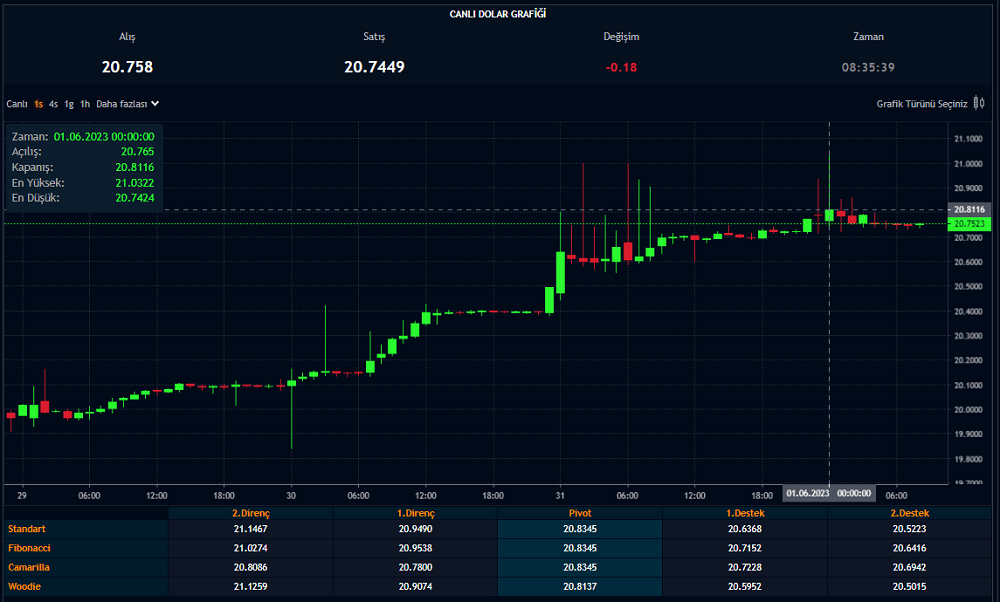1000x602 pixels.
Task: Click the 1.Destek column header
Action: click(744, 513)
